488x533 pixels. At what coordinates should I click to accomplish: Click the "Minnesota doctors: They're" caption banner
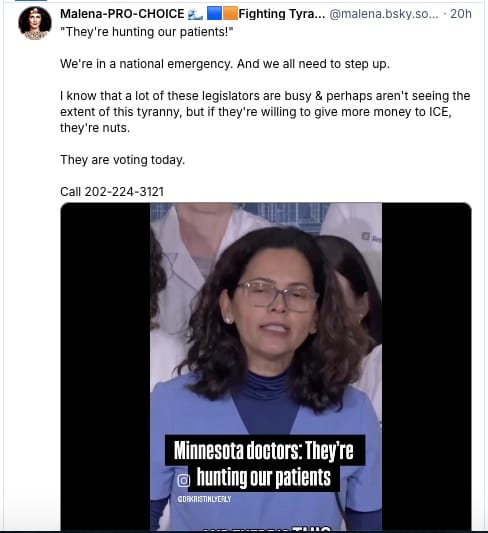pyautogui.click(x=265, y=450)
